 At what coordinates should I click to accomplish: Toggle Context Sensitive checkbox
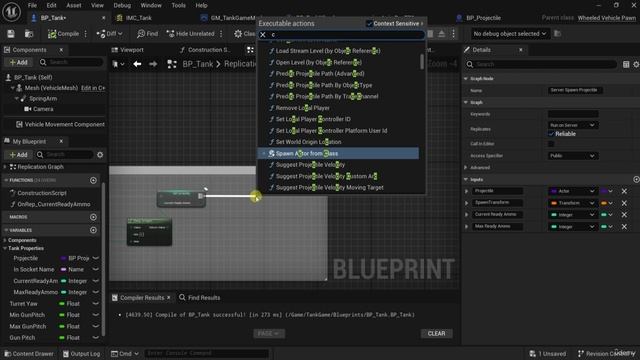[x=369, y=24]
